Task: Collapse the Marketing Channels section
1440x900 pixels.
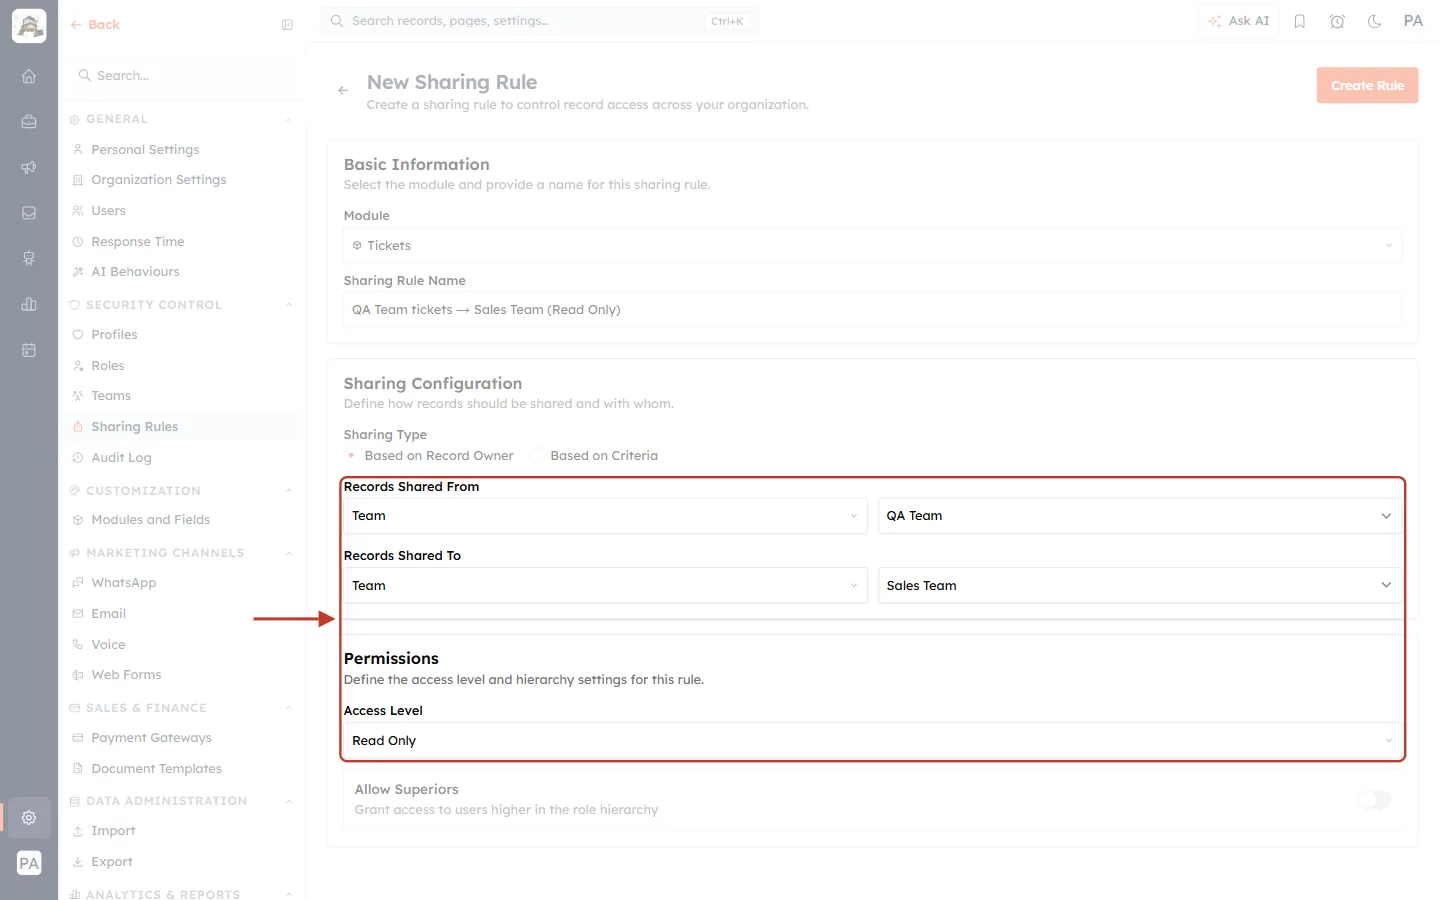Action: coord(289,553)
